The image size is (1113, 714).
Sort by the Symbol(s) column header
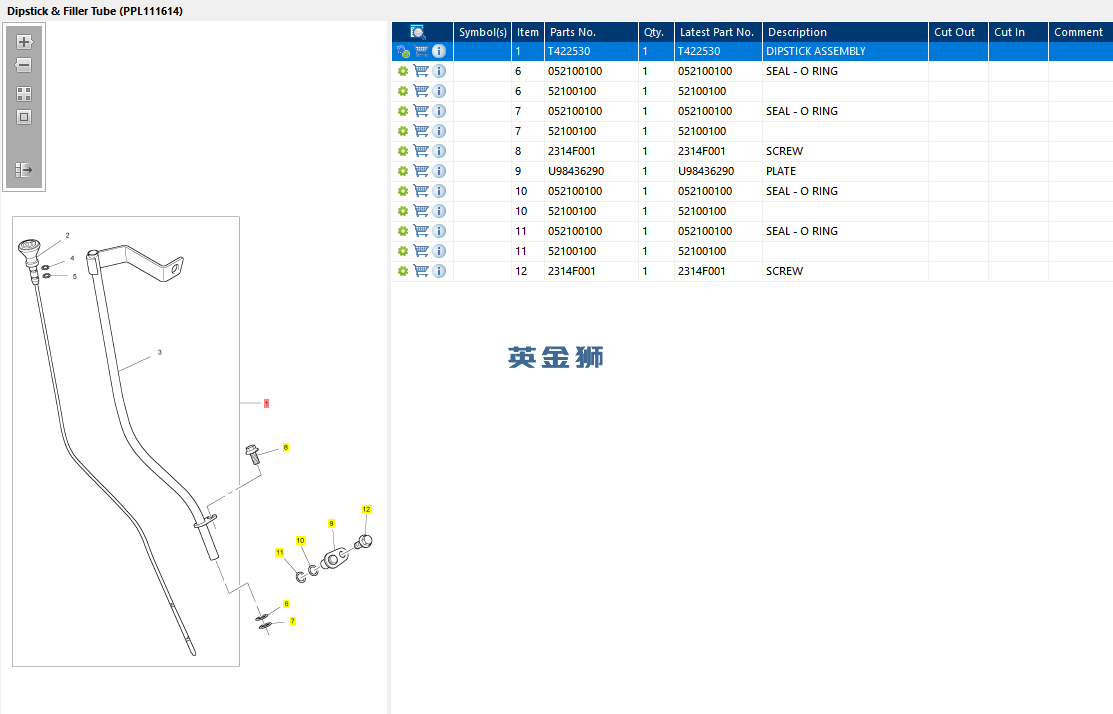[x=483, y=32]
